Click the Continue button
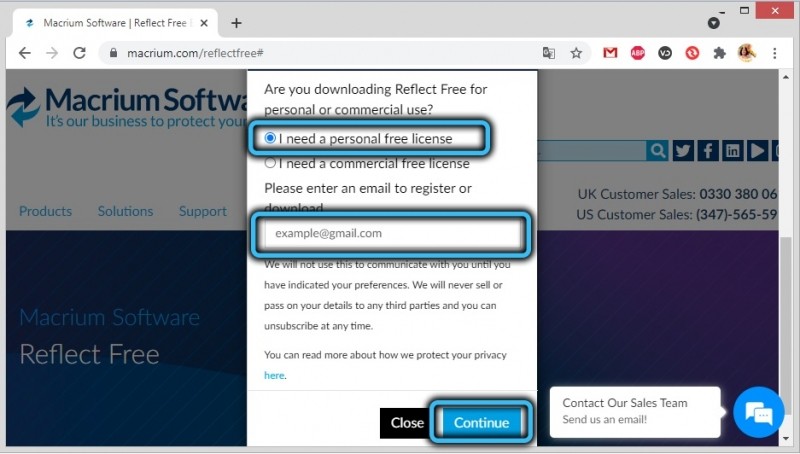 (482, 422)
